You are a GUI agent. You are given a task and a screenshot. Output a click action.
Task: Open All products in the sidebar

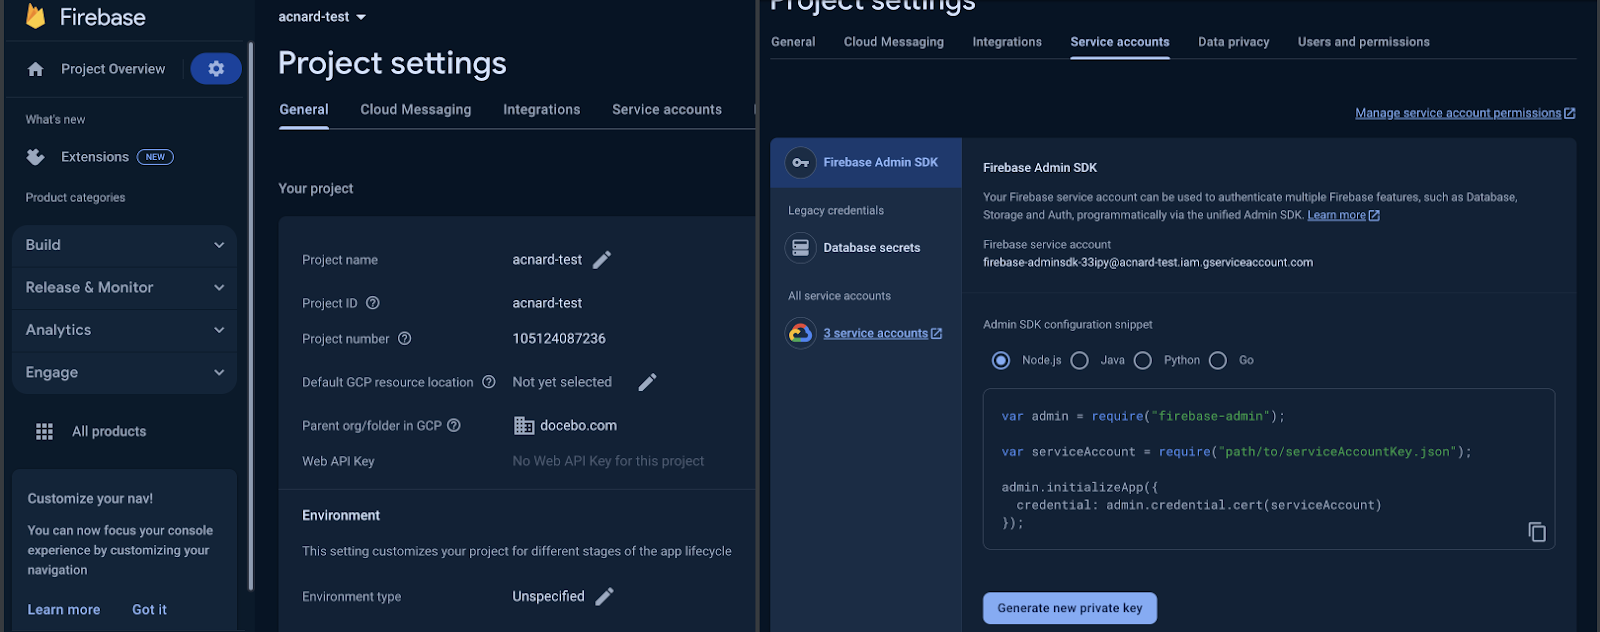pos(109,431)
